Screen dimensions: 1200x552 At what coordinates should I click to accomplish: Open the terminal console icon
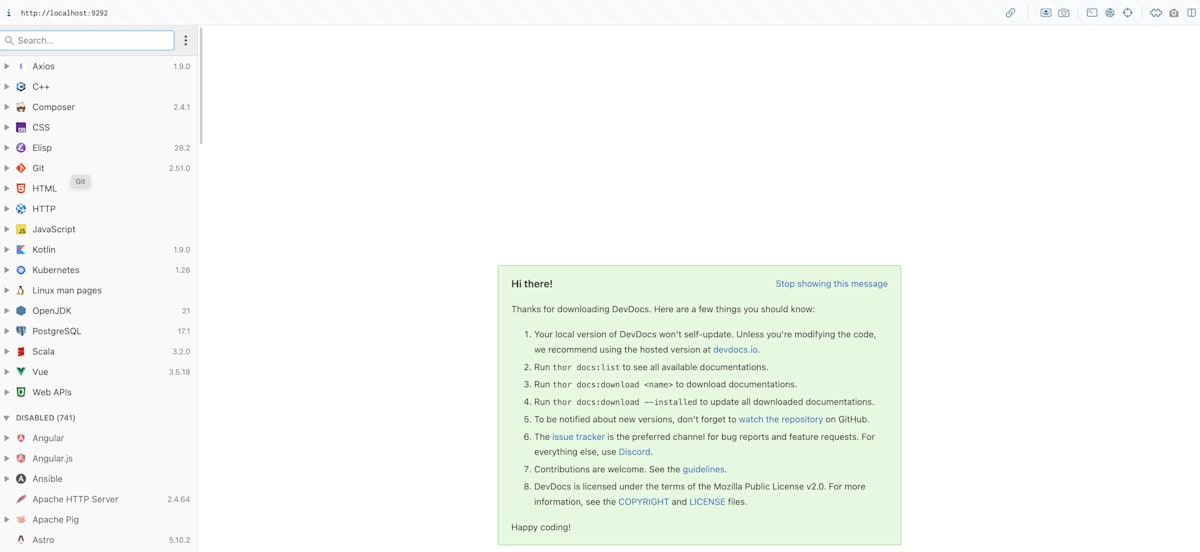[x=1092, y=13]
